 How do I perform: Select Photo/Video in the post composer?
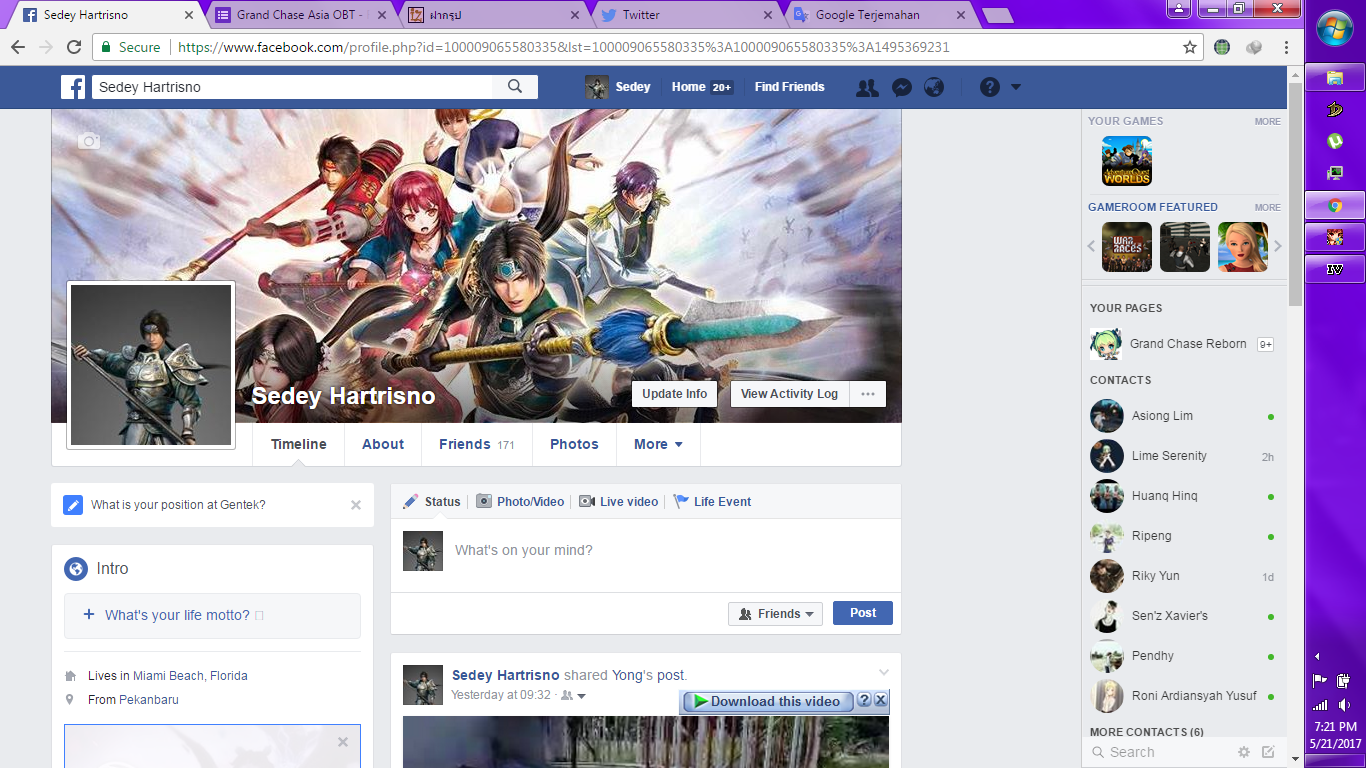[520, 502]
